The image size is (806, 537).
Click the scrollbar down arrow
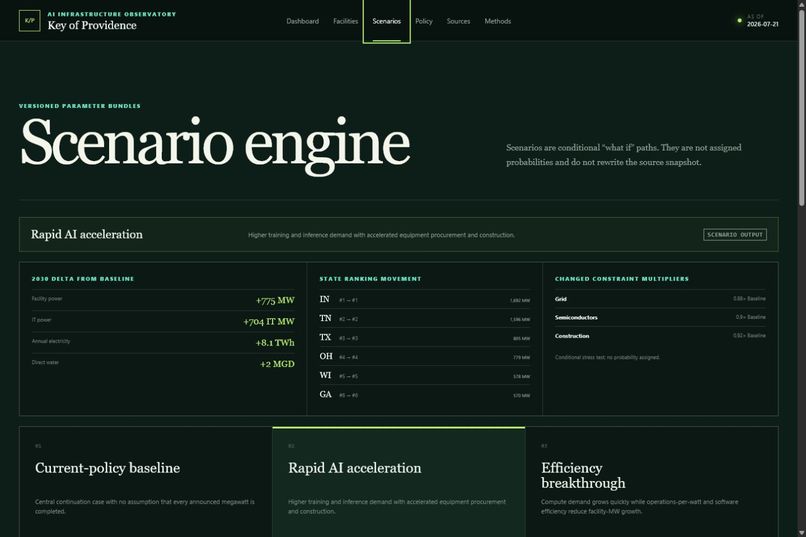[x=801, y=532]
